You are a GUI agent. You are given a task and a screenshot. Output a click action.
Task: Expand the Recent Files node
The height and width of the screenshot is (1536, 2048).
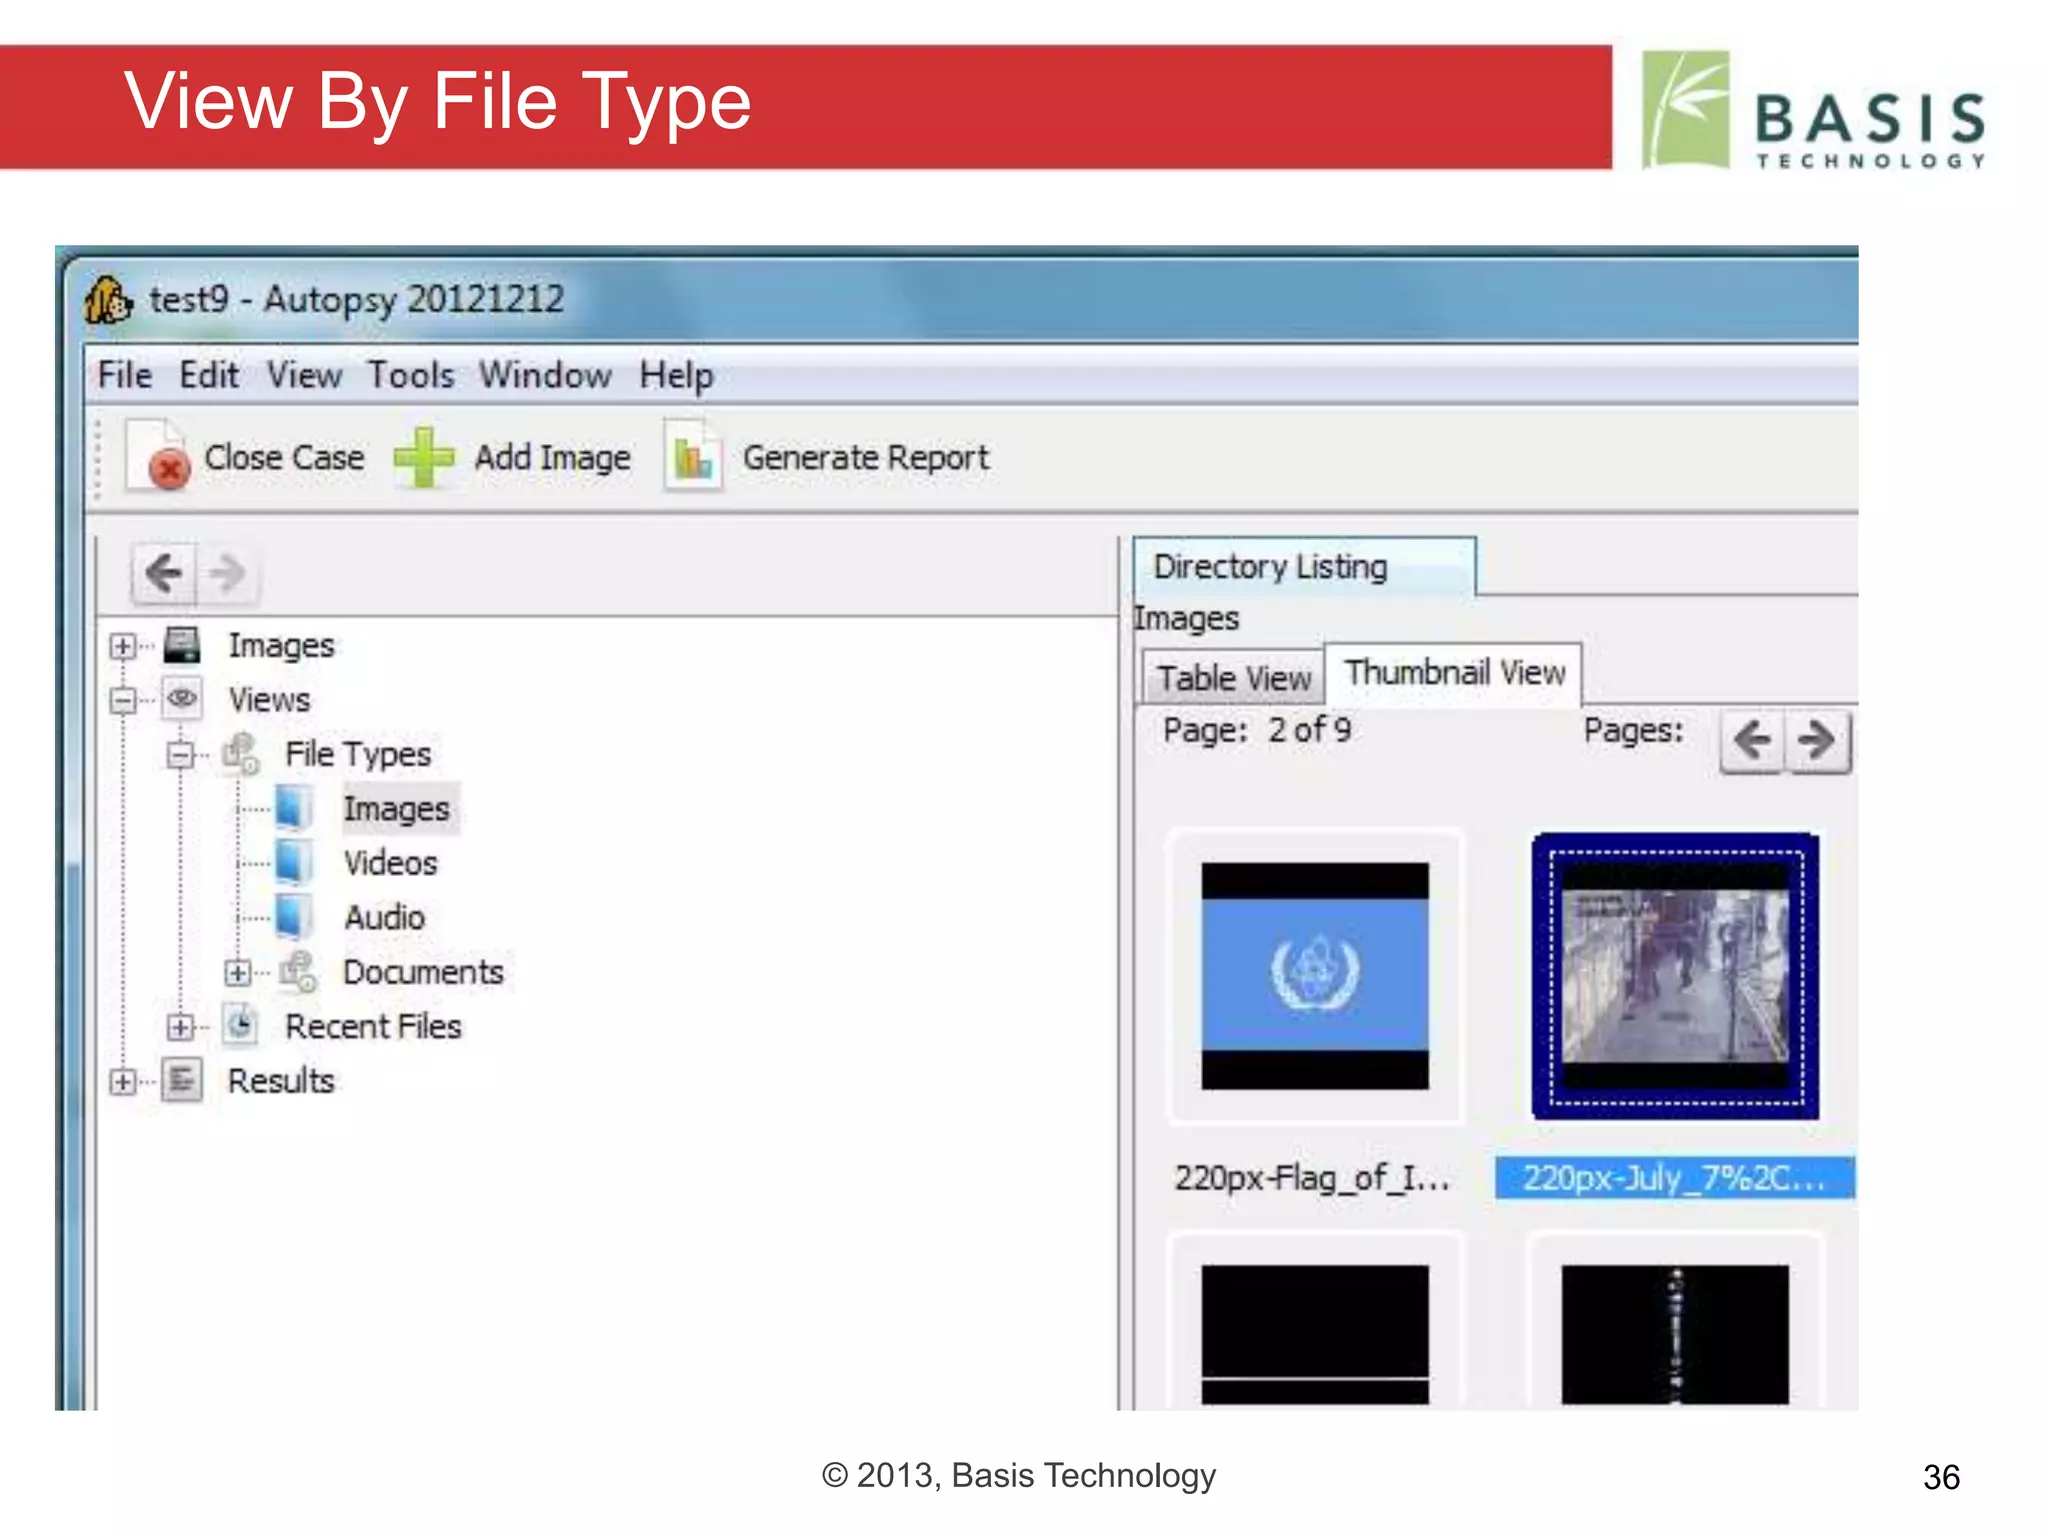click(x=180, y=1027)
